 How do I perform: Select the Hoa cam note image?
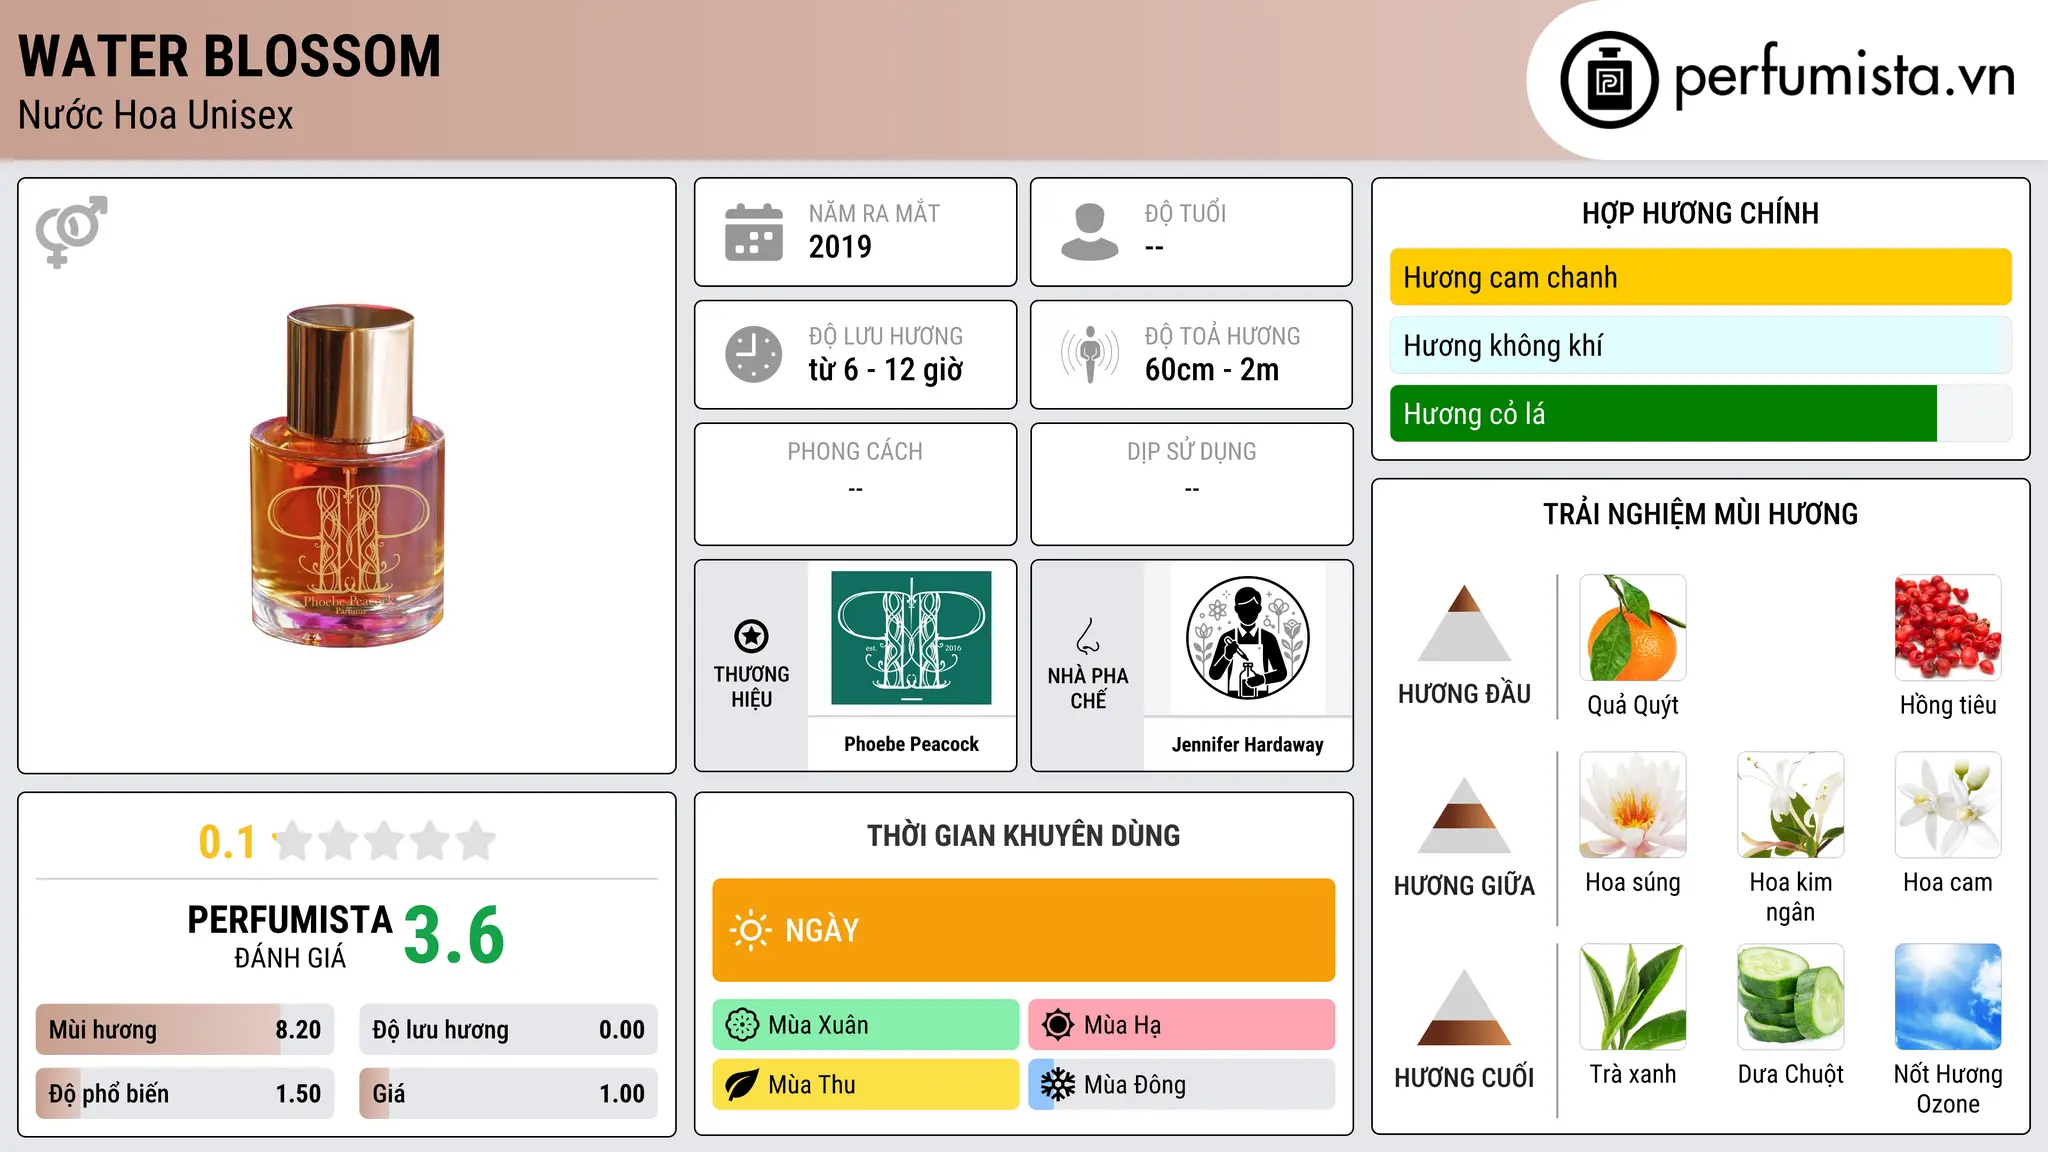pos(1948,805)
